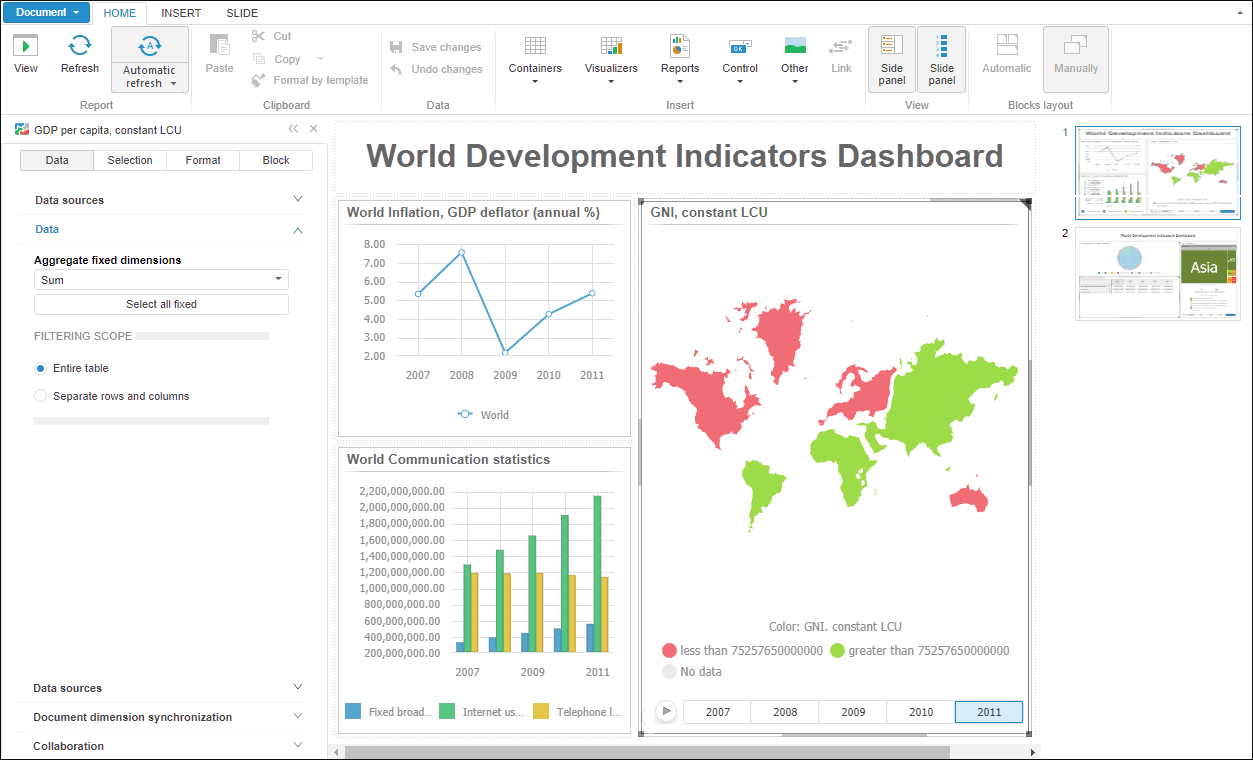Viewport: 1253px width, 760px height.
Task: Open the Control insert menu
Action: (740, 58)
